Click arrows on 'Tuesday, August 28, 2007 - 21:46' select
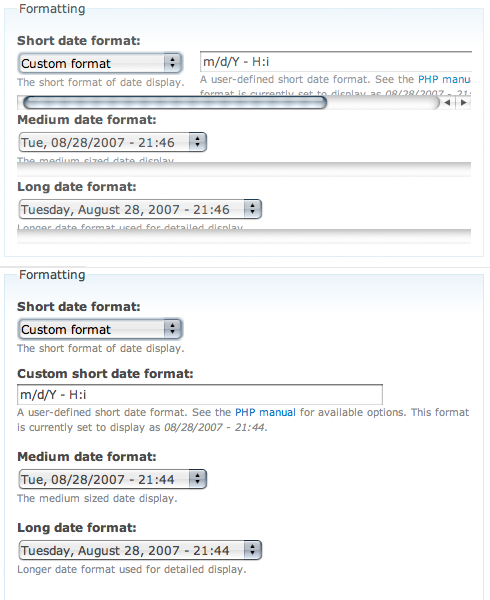The image size is (490, 600). 252,209
